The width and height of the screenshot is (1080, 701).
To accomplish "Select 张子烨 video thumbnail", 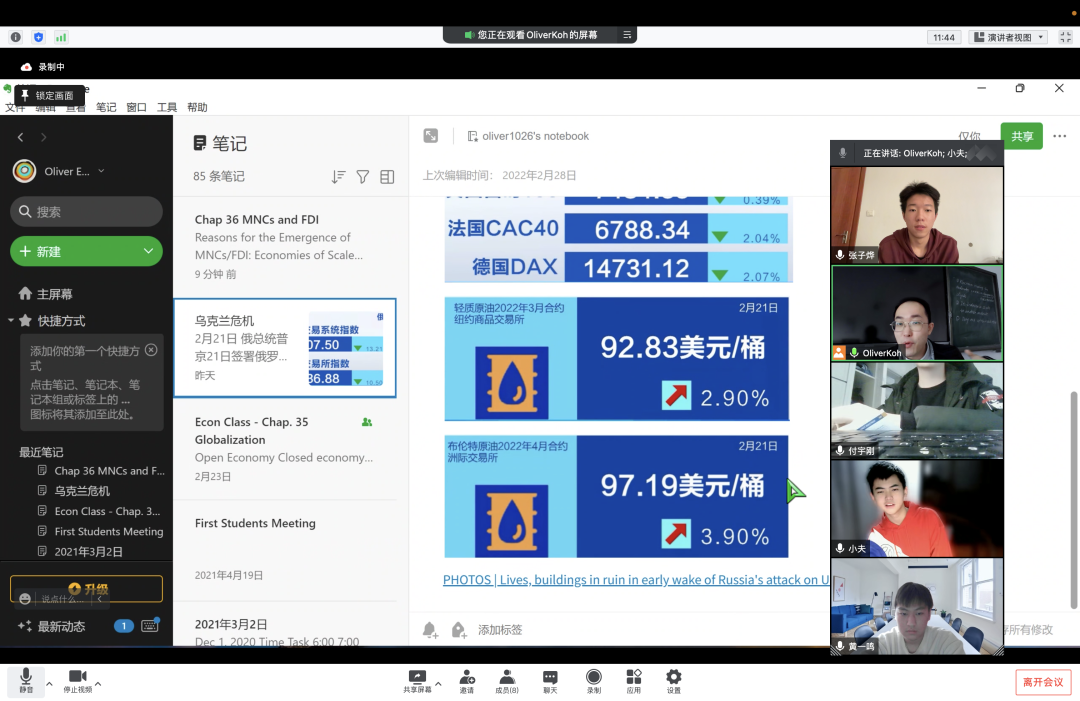I will coord(917,215).
